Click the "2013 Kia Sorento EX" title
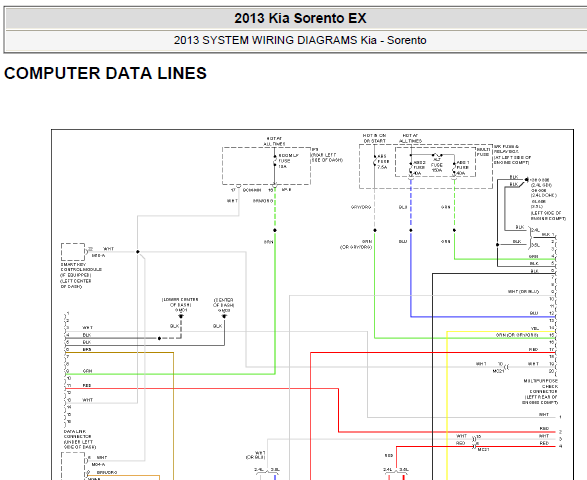Screen dimensions: 587x480 point(300,18)
